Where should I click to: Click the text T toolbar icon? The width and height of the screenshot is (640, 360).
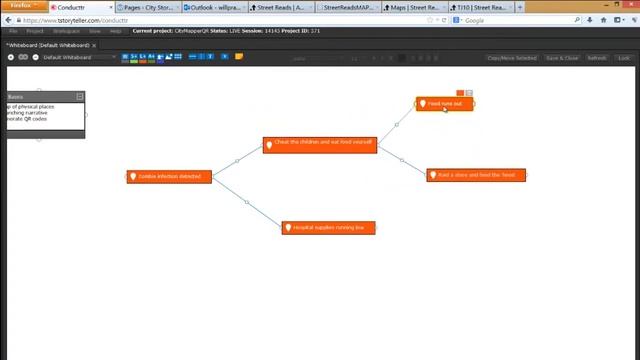click(x=210, y=57)
